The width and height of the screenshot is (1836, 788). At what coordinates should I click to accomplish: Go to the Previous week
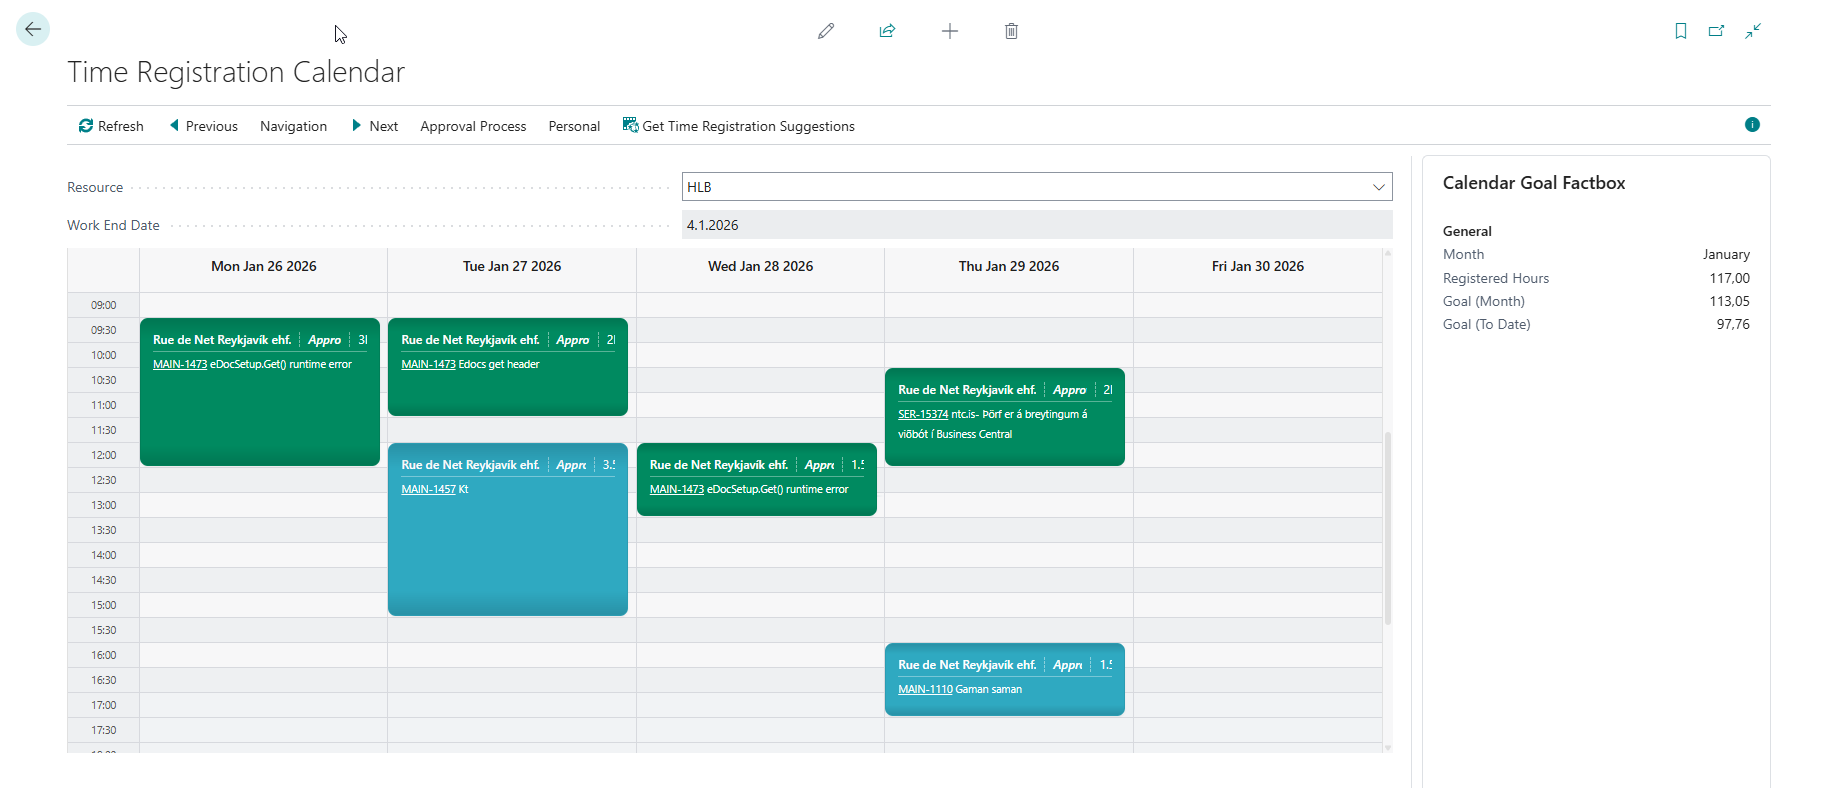point(204,126)
